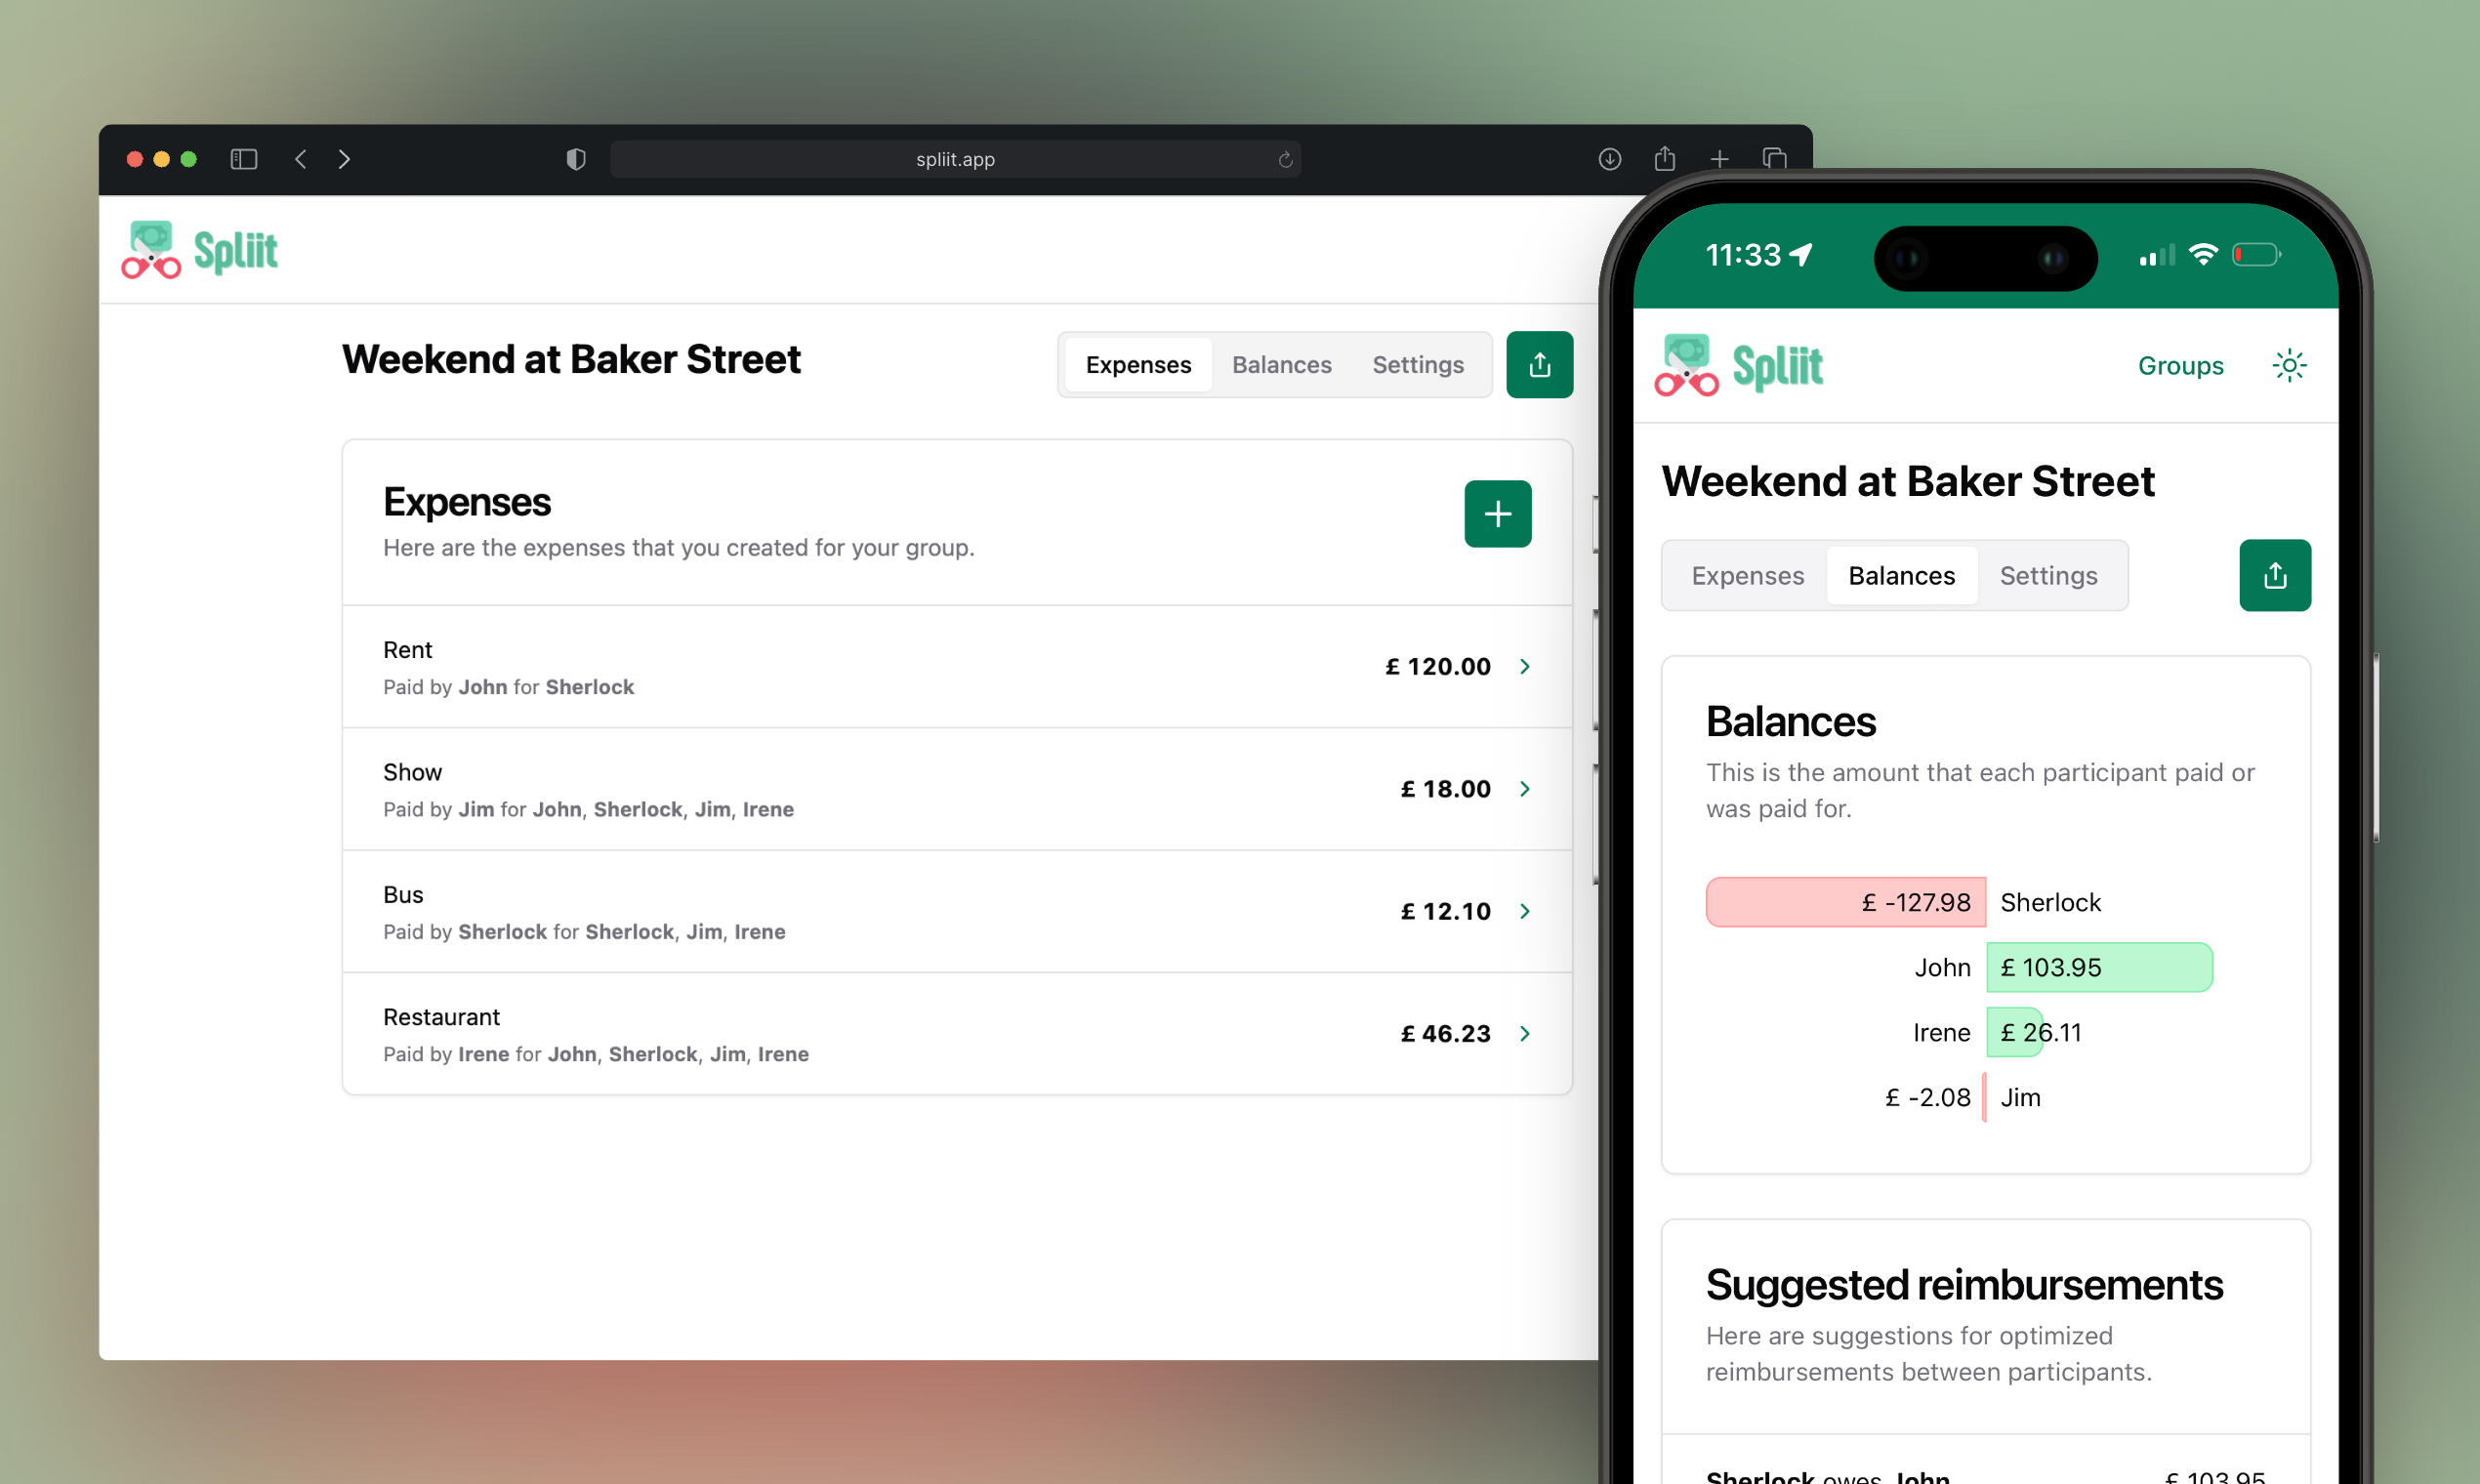Screen dimensions: 2480x1484
Task: Tap the battery indicator on phone
Action: 2256,255
